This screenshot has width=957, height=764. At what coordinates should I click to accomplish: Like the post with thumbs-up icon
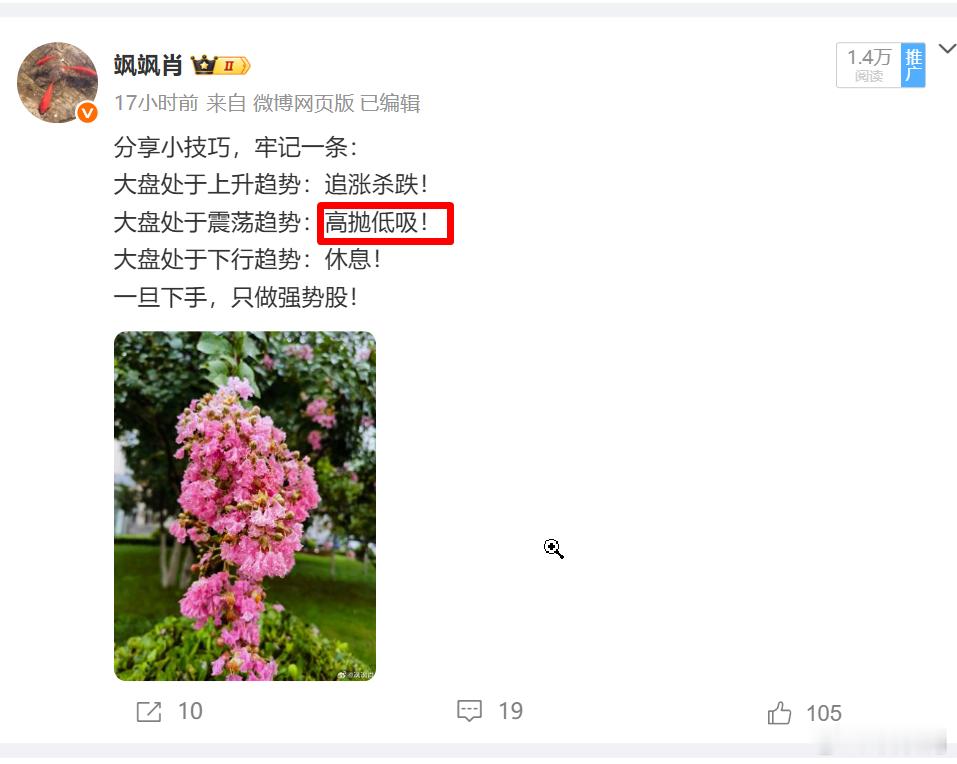tap(779, 713)
